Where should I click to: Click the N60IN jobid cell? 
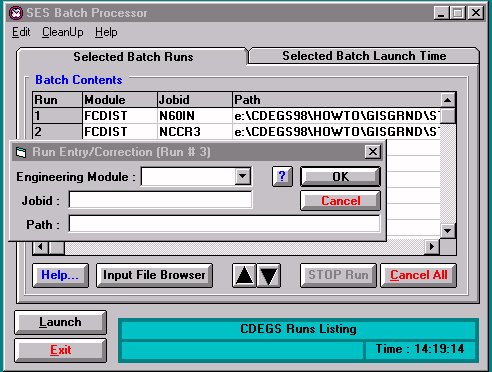(x=195, y=116)
